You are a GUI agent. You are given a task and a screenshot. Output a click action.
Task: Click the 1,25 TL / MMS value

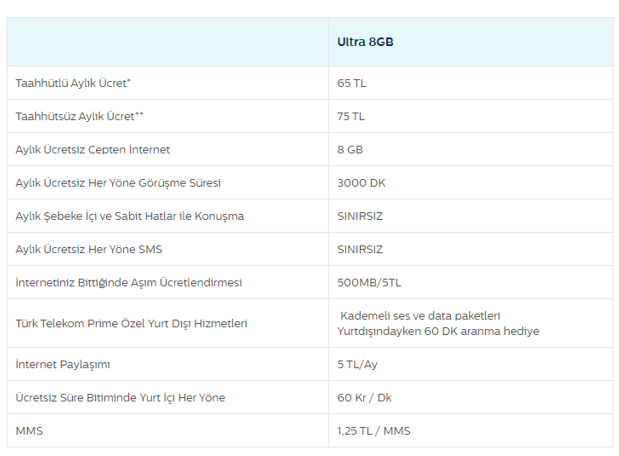pyautogui.click(x=374, y=431)
